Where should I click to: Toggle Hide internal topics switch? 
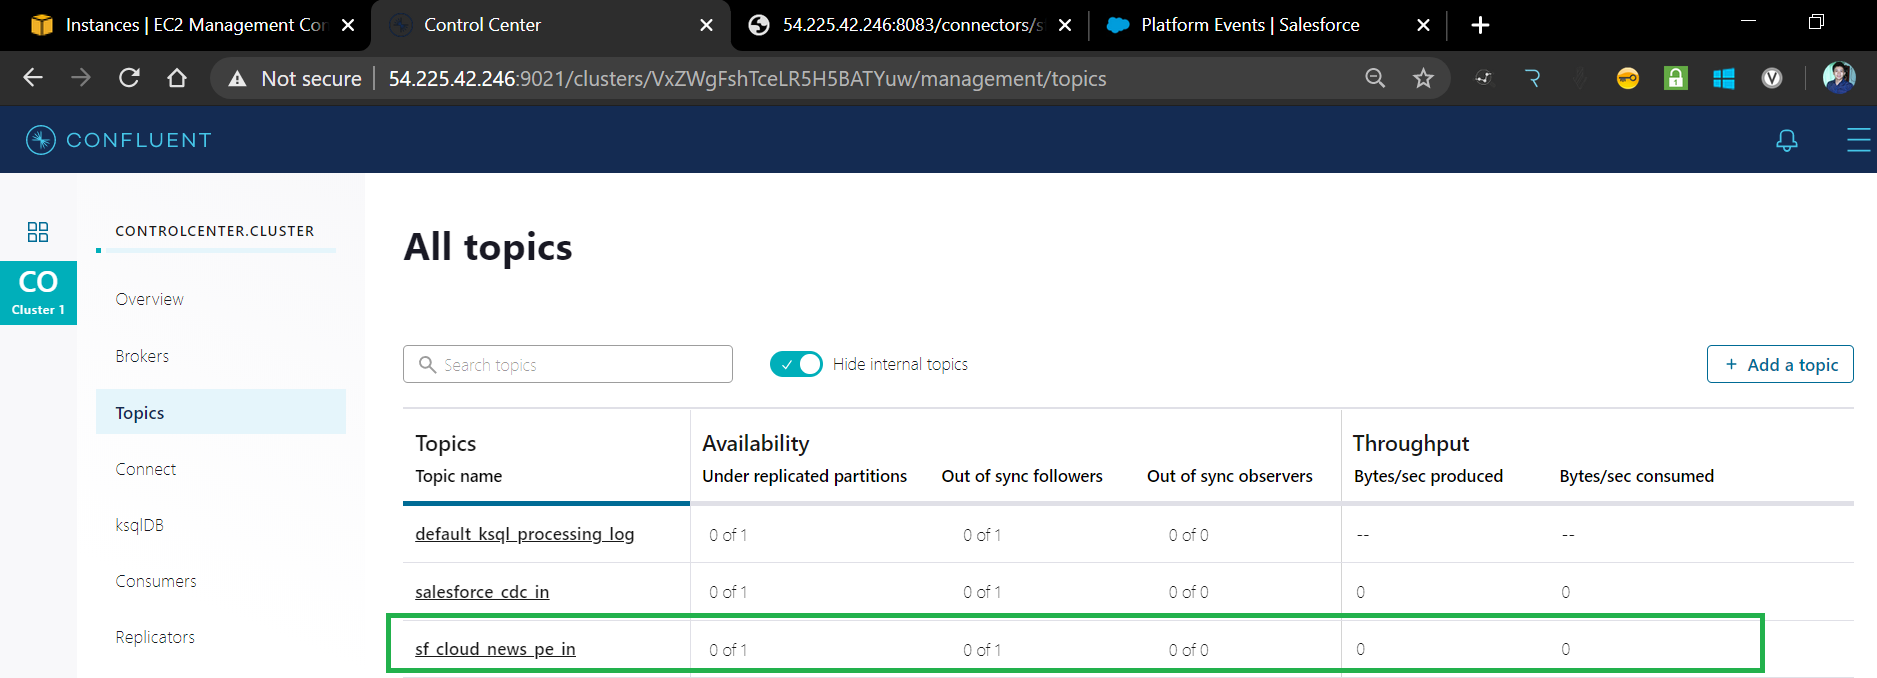796,364
